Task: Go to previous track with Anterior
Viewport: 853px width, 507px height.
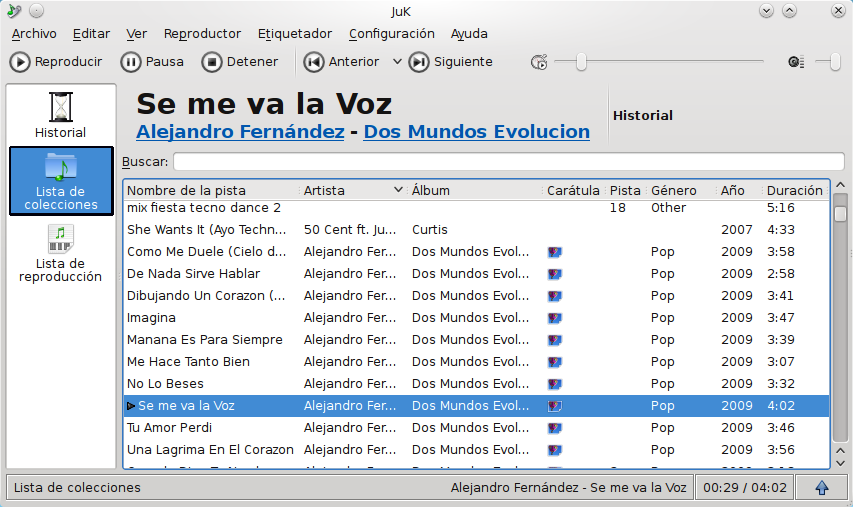Action: point(342,62)
